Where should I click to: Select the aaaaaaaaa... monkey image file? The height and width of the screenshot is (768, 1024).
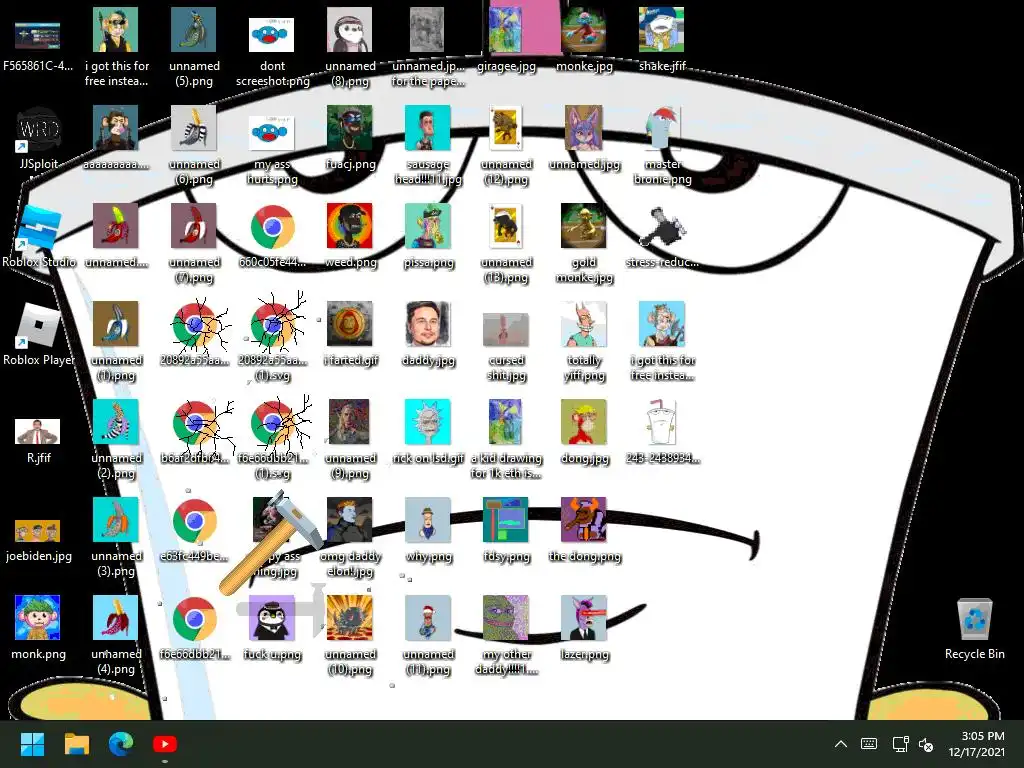click(116, 138)
